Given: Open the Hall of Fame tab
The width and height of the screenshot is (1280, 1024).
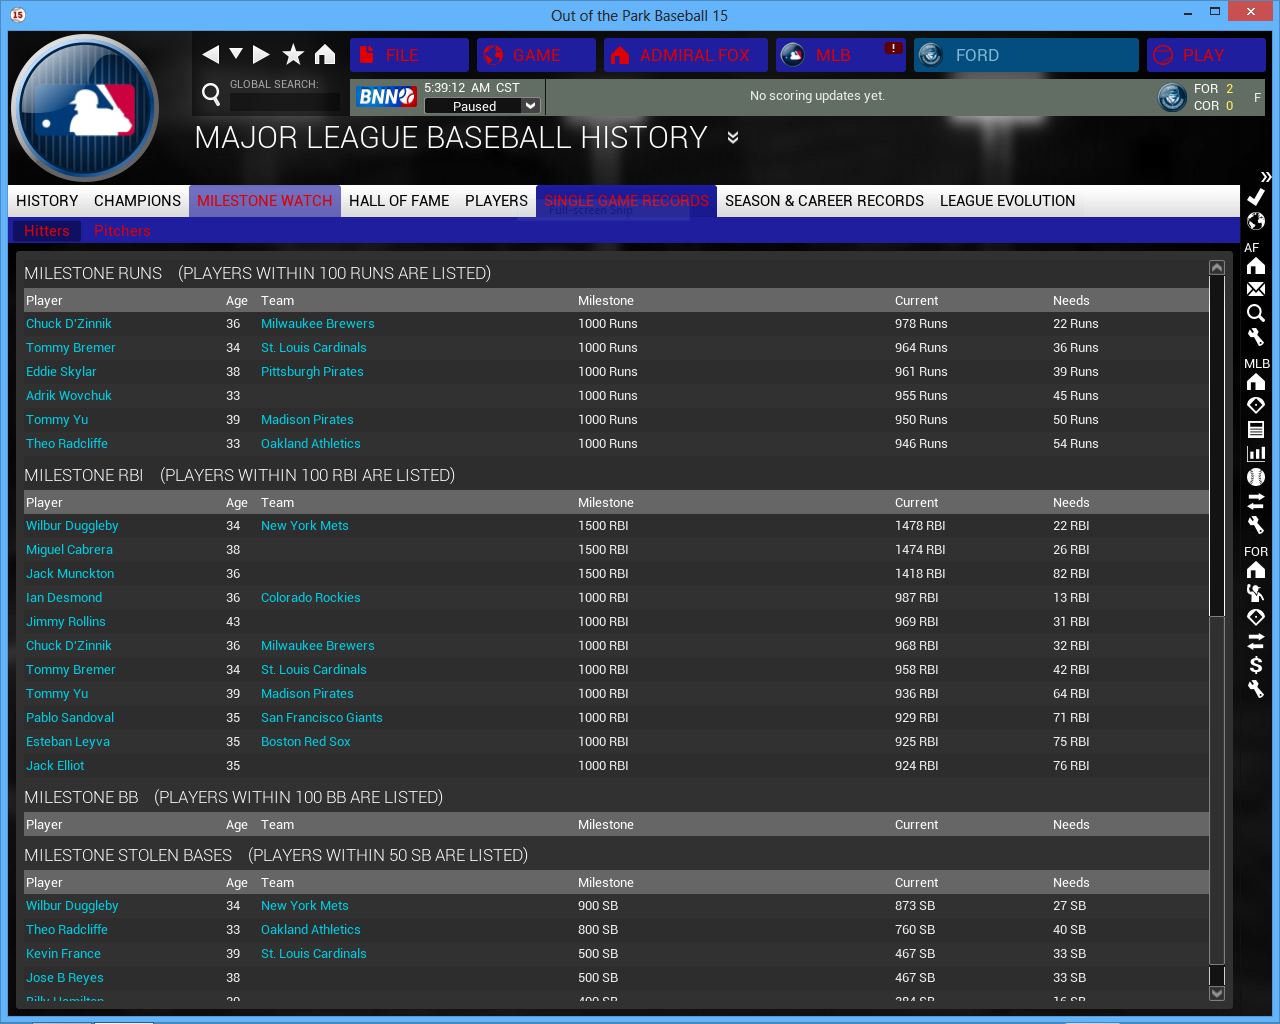Looking at the screenshot, I should (399, 201).
